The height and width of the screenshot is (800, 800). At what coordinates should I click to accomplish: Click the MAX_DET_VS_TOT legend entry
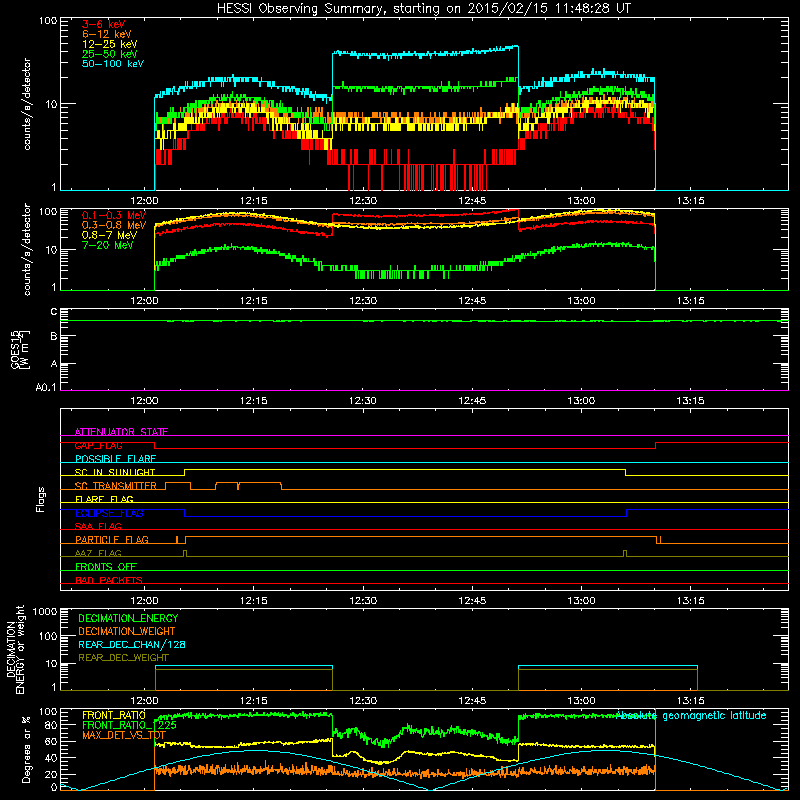(x=123, y=735)
